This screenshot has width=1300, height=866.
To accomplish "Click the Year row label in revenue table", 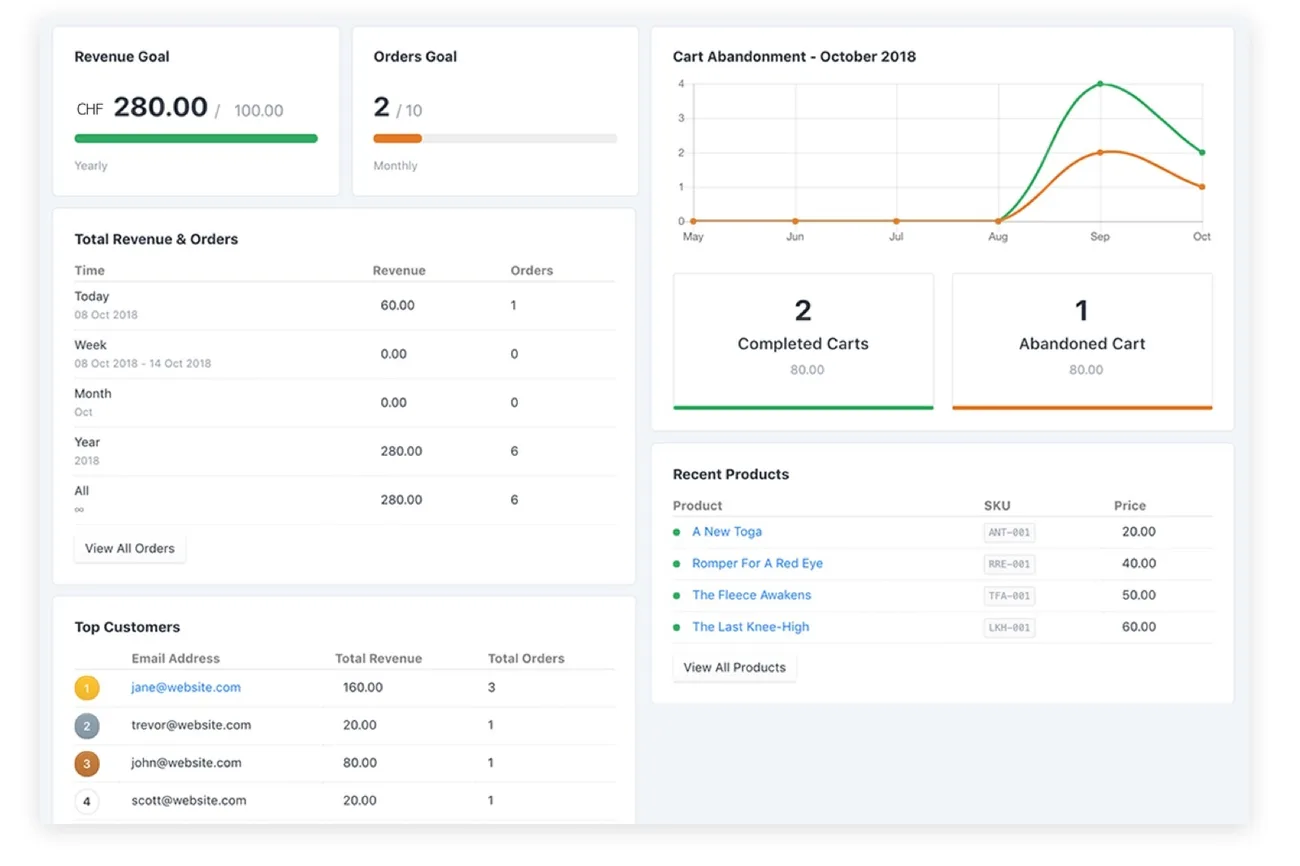I will click(x=87, y=442).
